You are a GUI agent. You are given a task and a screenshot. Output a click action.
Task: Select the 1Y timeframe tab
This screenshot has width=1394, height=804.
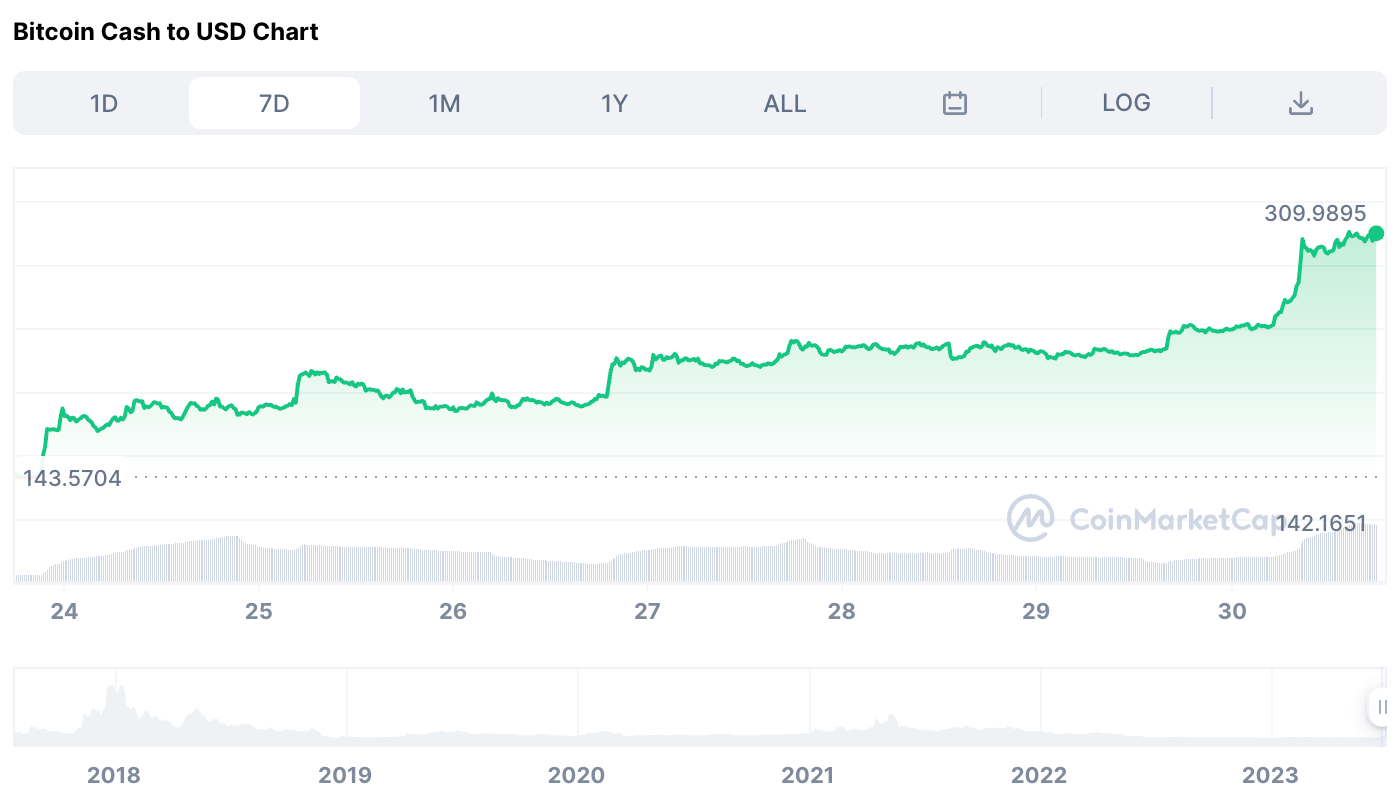pyautogui.click(x=614, y=102)
